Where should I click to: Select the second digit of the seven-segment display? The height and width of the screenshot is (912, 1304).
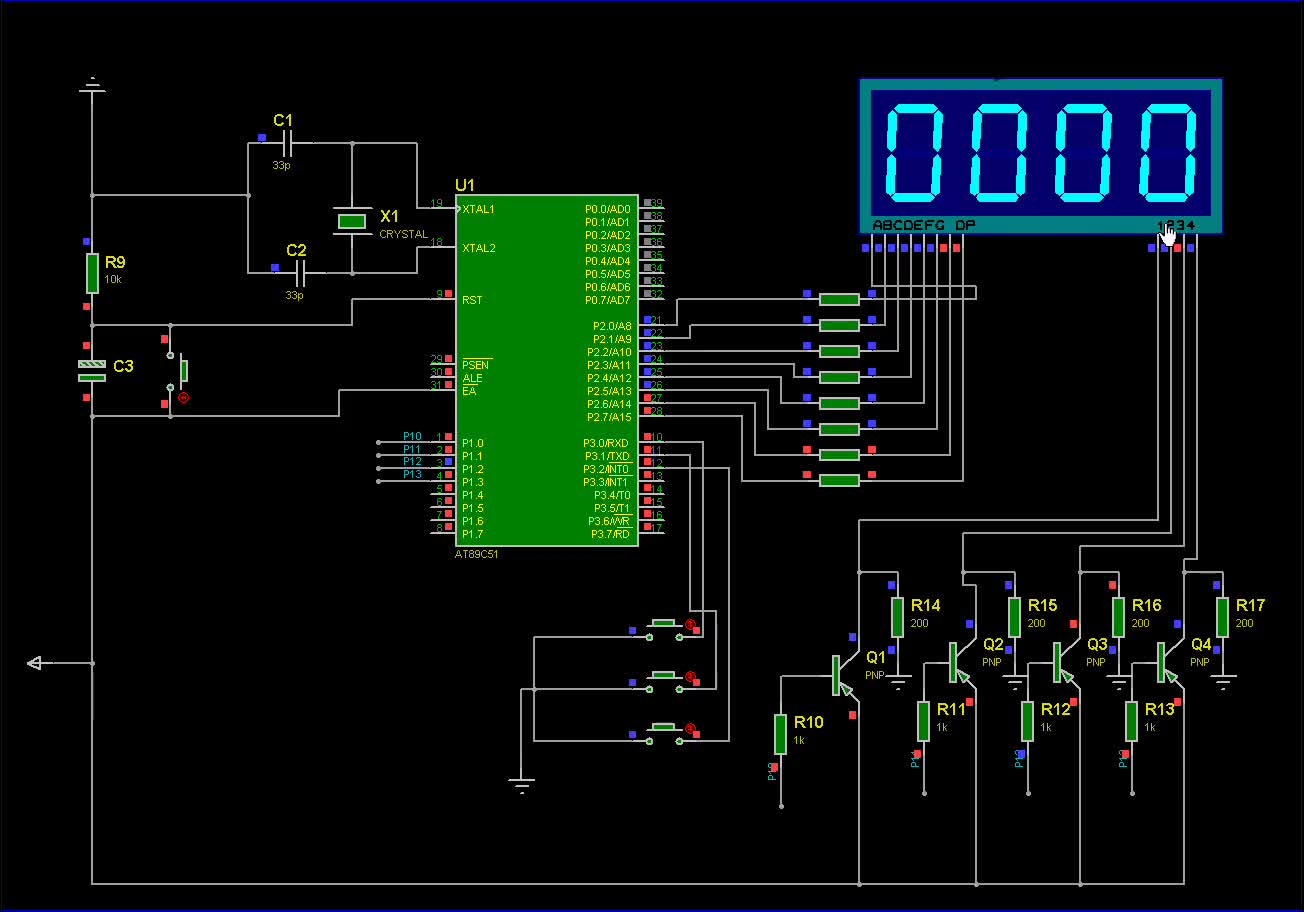(x=1000, y=153)
